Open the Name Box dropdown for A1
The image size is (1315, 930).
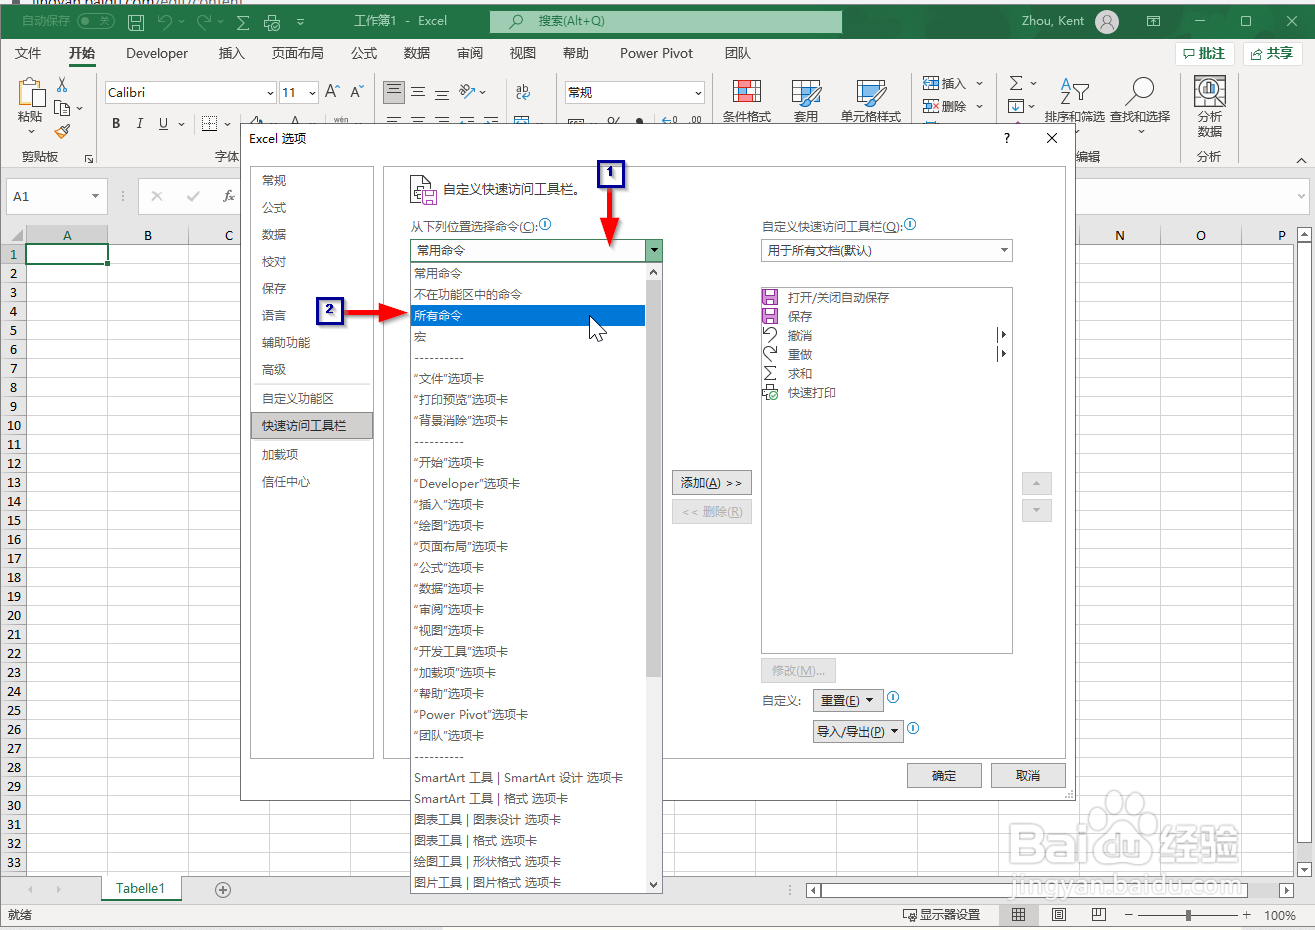tap(96, 196)
